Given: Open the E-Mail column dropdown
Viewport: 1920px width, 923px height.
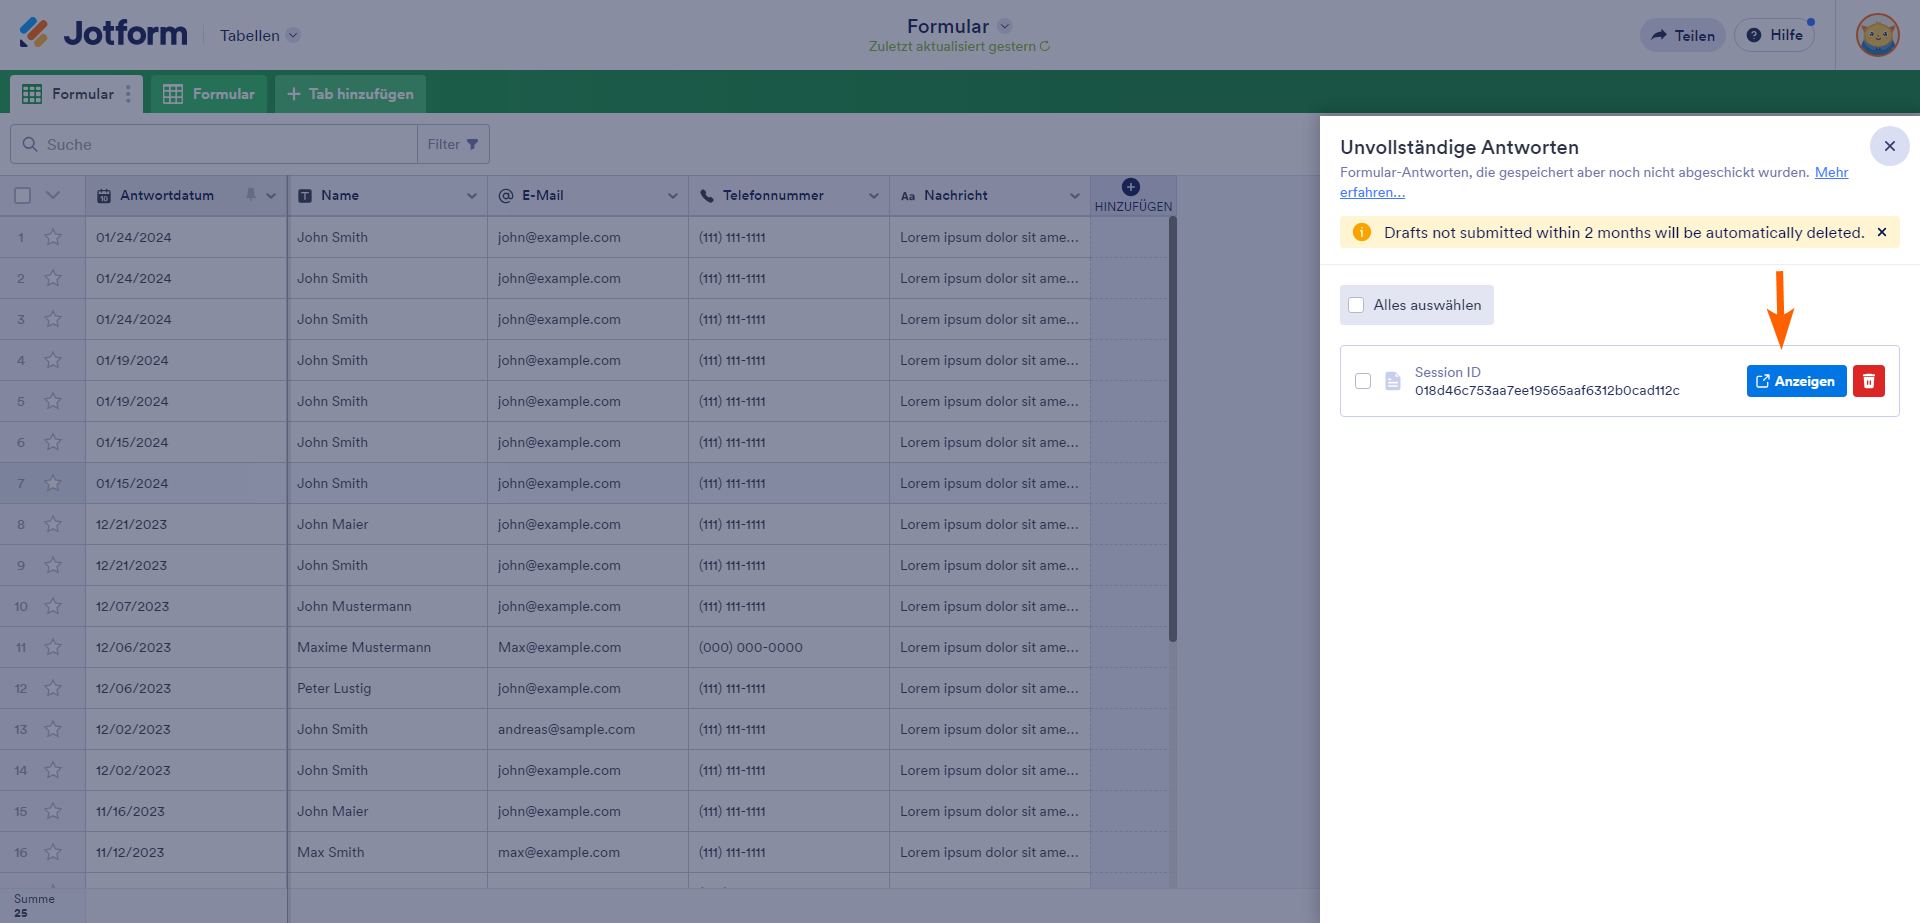Looking at the screenshot, I should coord(673,196).
